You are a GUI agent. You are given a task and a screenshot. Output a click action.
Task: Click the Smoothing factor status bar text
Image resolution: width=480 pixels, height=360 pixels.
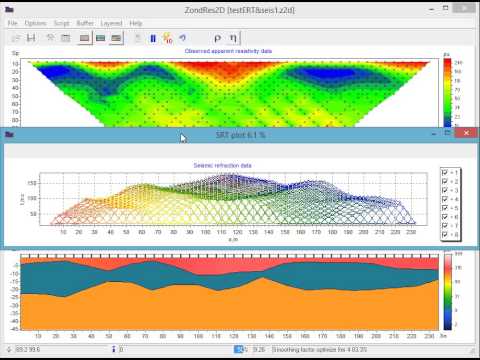coord(319,349)
